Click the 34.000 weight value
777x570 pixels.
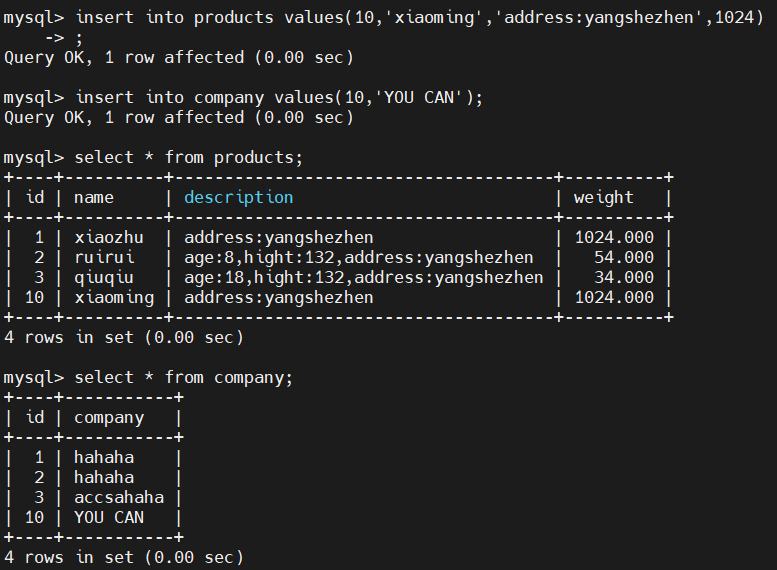coord(623,278)
